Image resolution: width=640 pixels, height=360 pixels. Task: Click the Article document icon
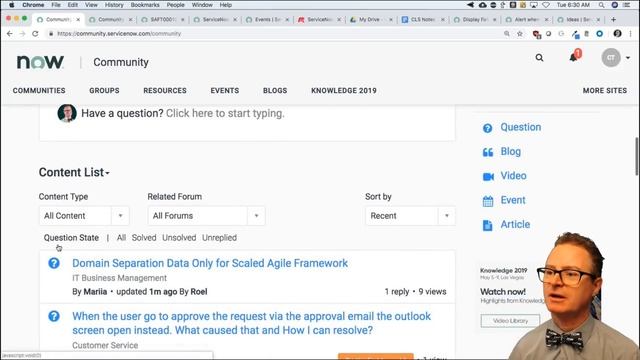(487, 225)
